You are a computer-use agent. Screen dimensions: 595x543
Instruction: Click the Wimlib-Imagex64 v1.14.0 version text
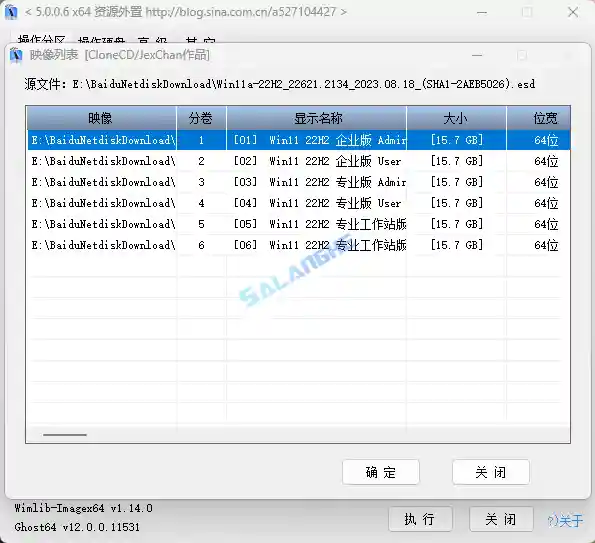pyautogui.click(x=83, y=508)
